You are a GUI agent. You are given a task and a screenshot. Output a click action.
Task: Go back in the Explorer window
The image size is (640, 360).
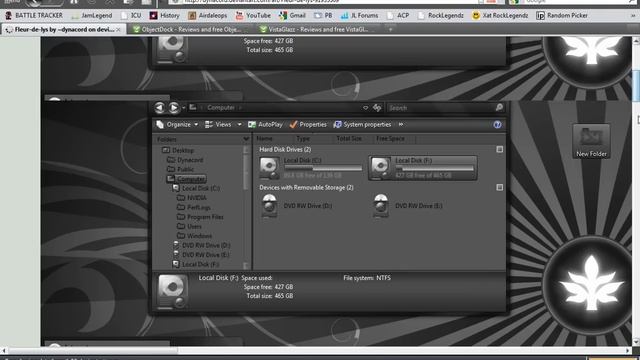tap(160, 108)
